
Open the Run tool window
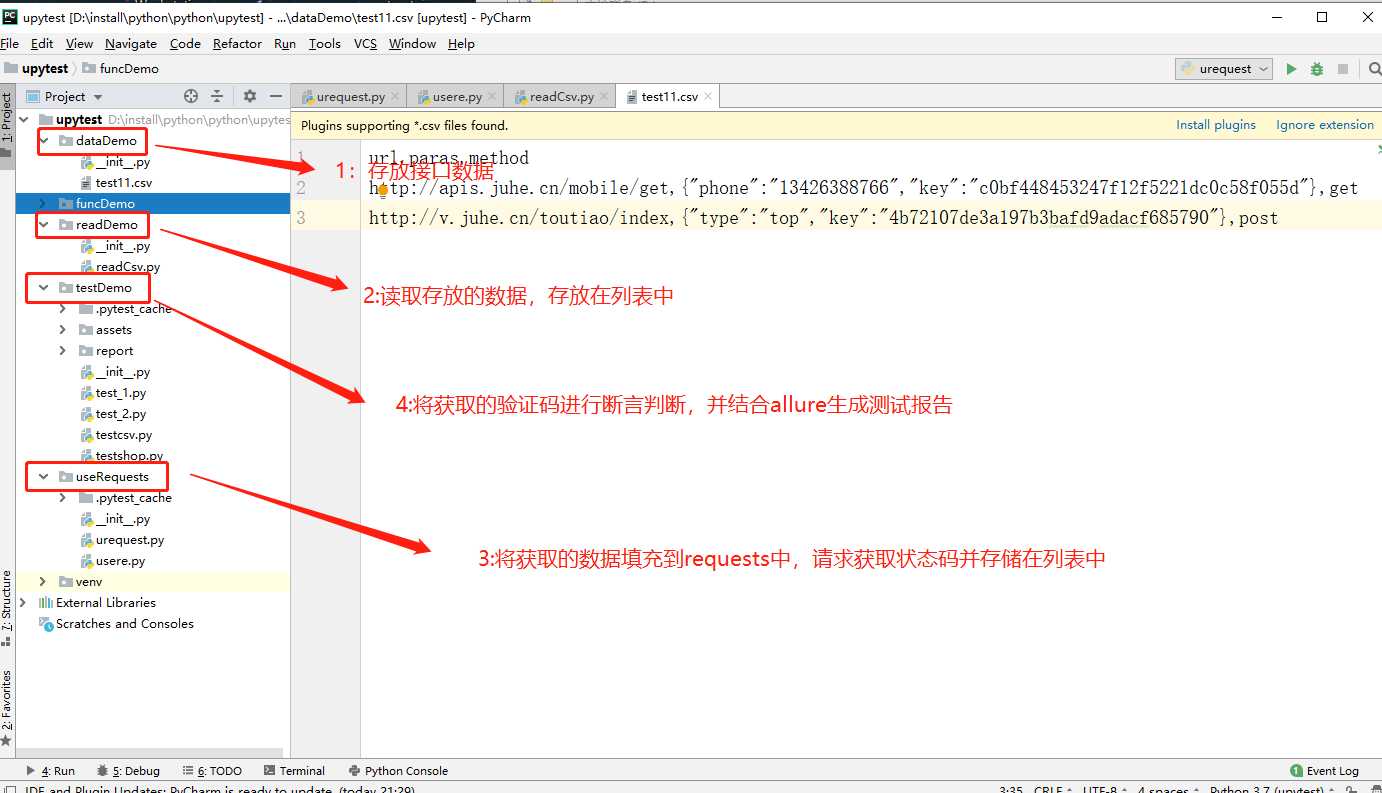[50, 770]
